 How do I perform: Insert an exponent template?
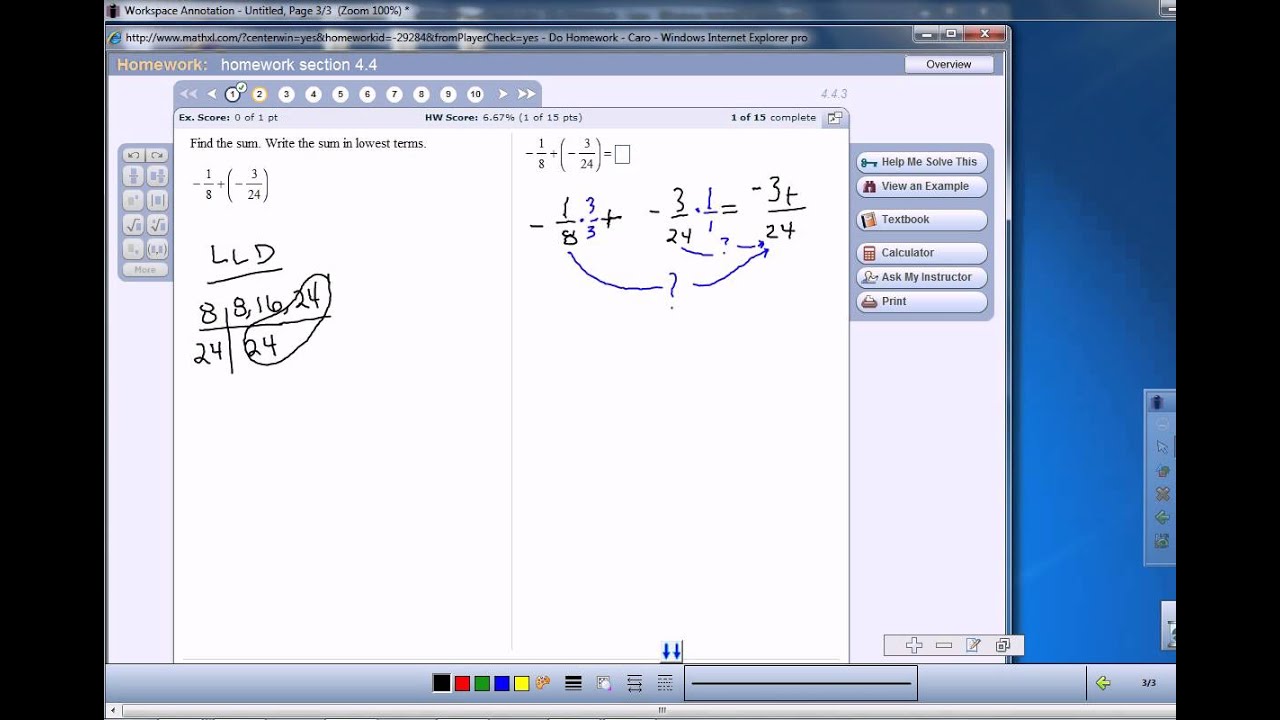tap(134, 201)
